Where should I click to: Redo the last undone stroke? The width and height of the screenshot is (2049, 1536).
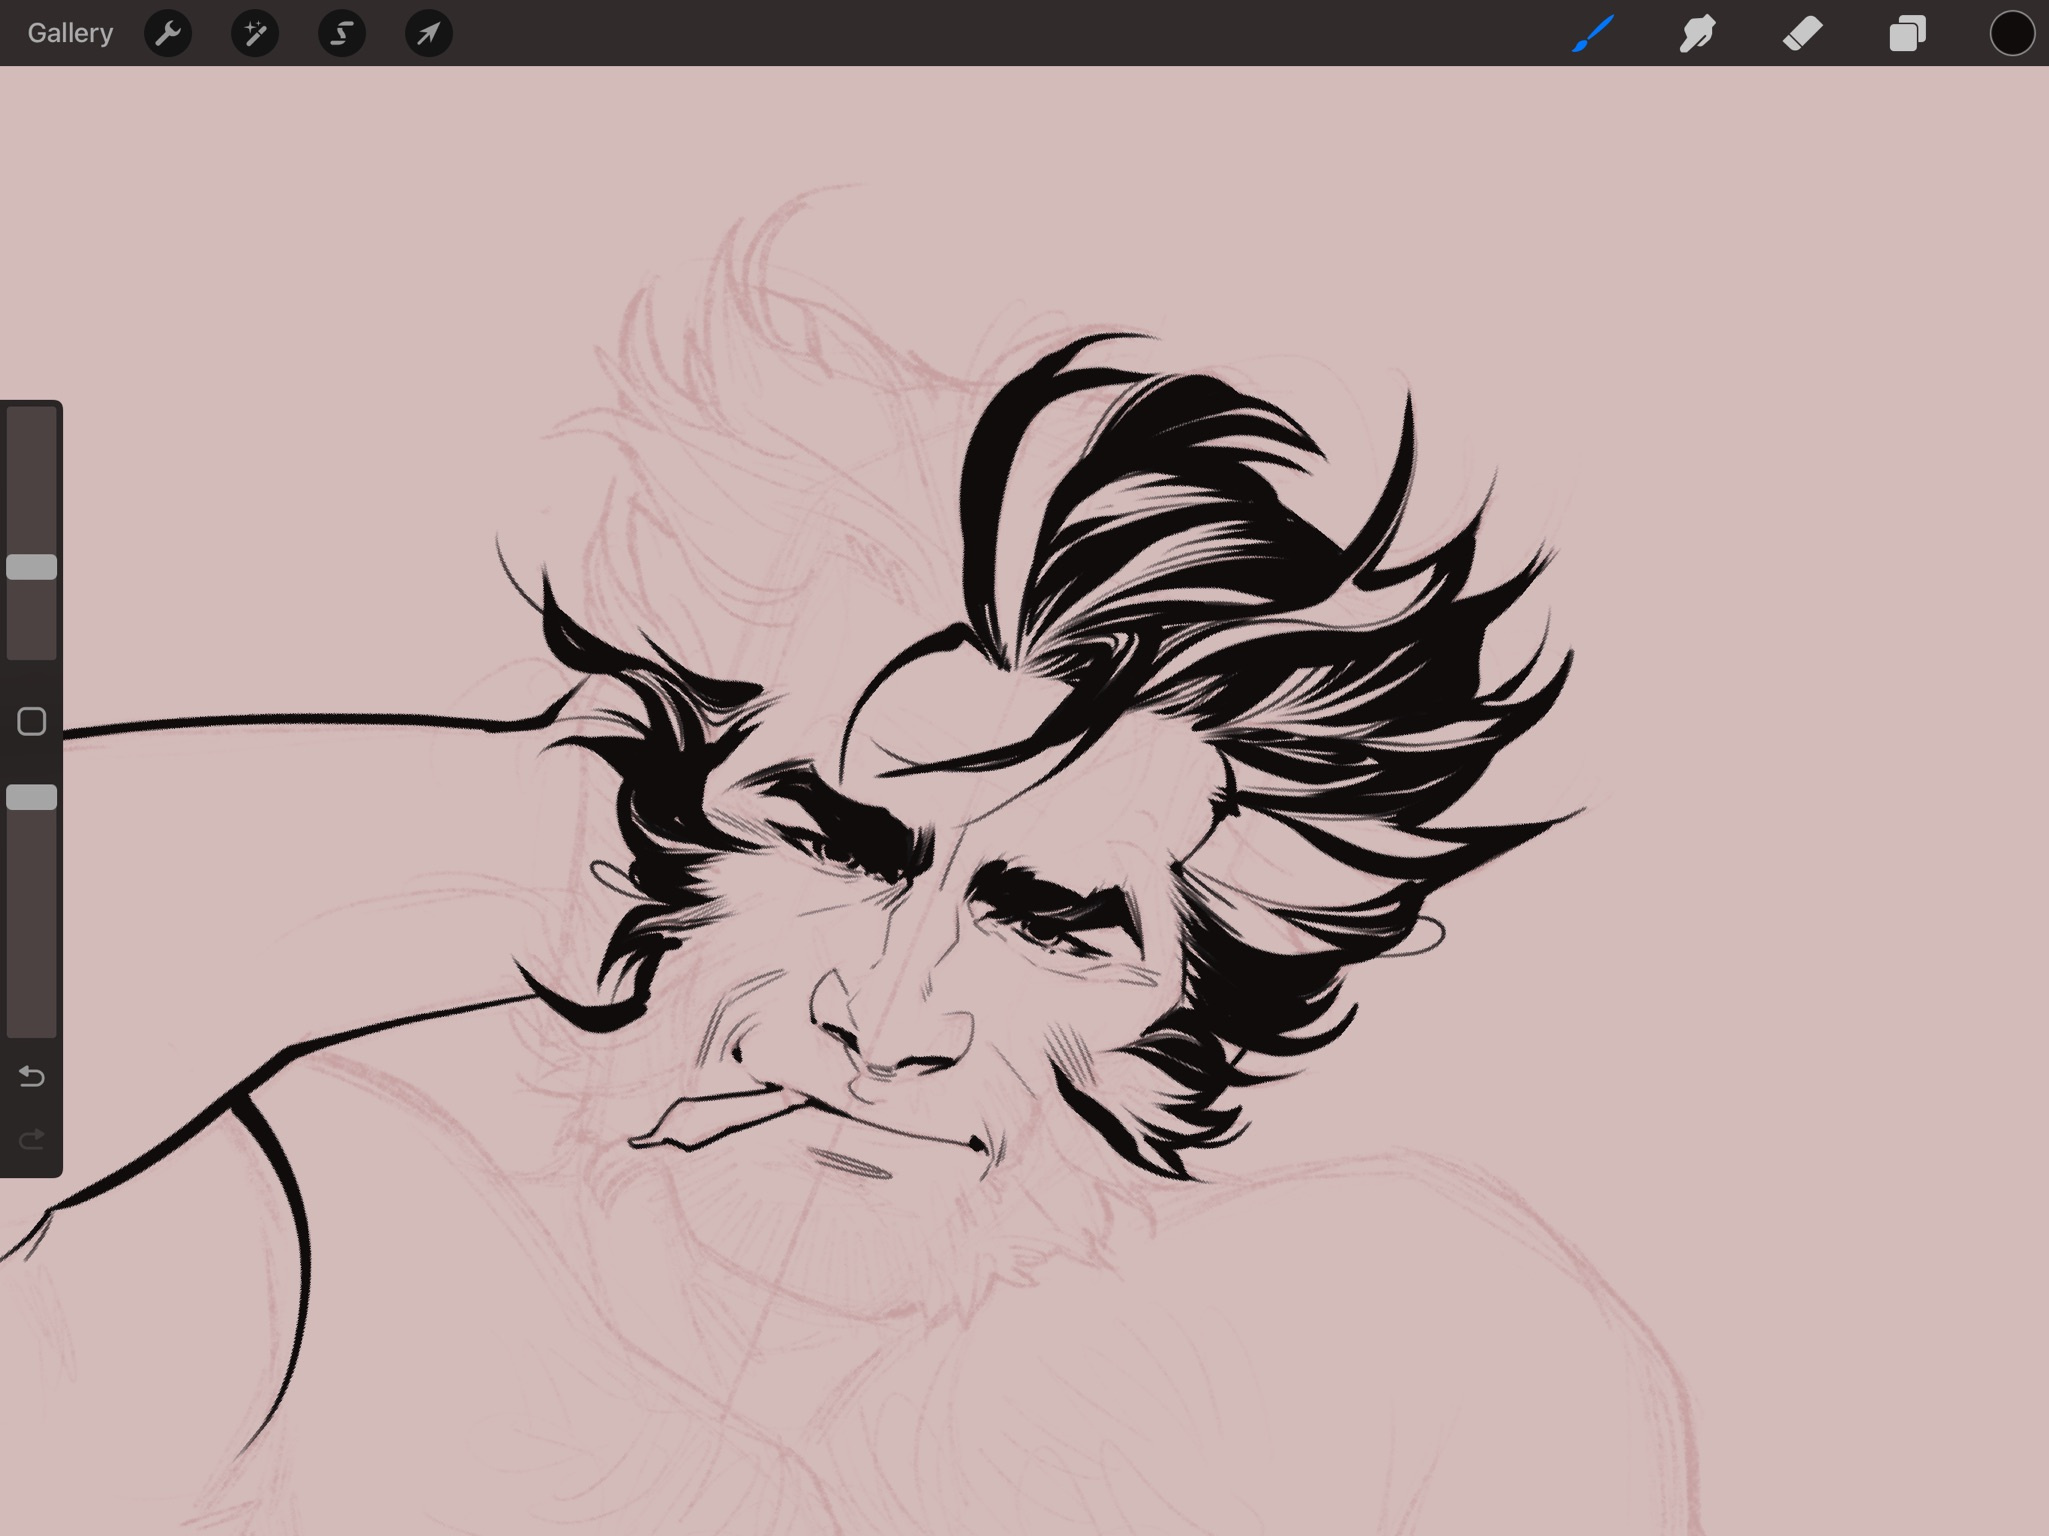pyautogui.click(x=32, y=1139)
